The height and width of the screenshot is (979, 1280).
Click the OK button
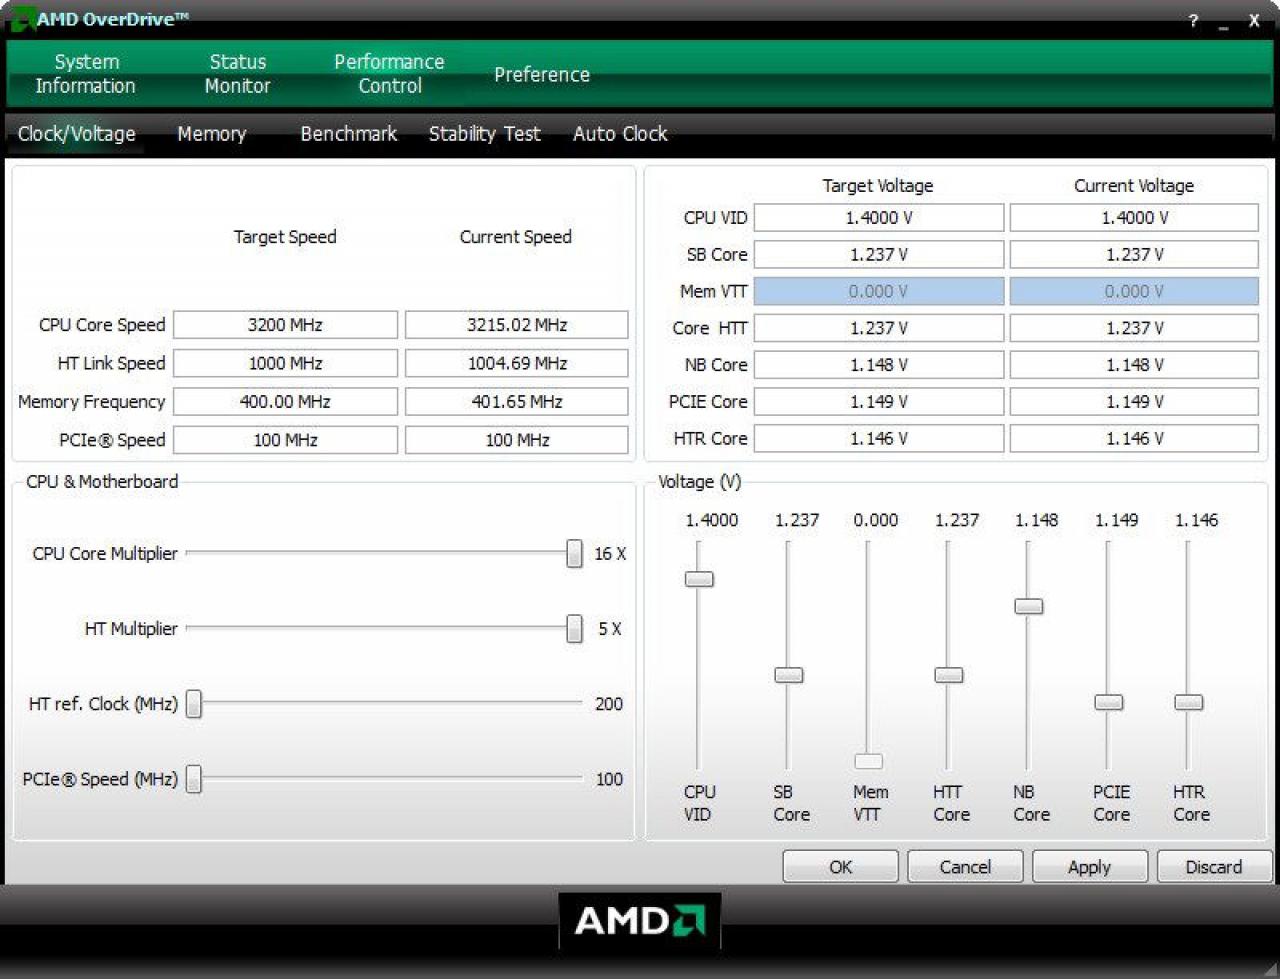841,867
